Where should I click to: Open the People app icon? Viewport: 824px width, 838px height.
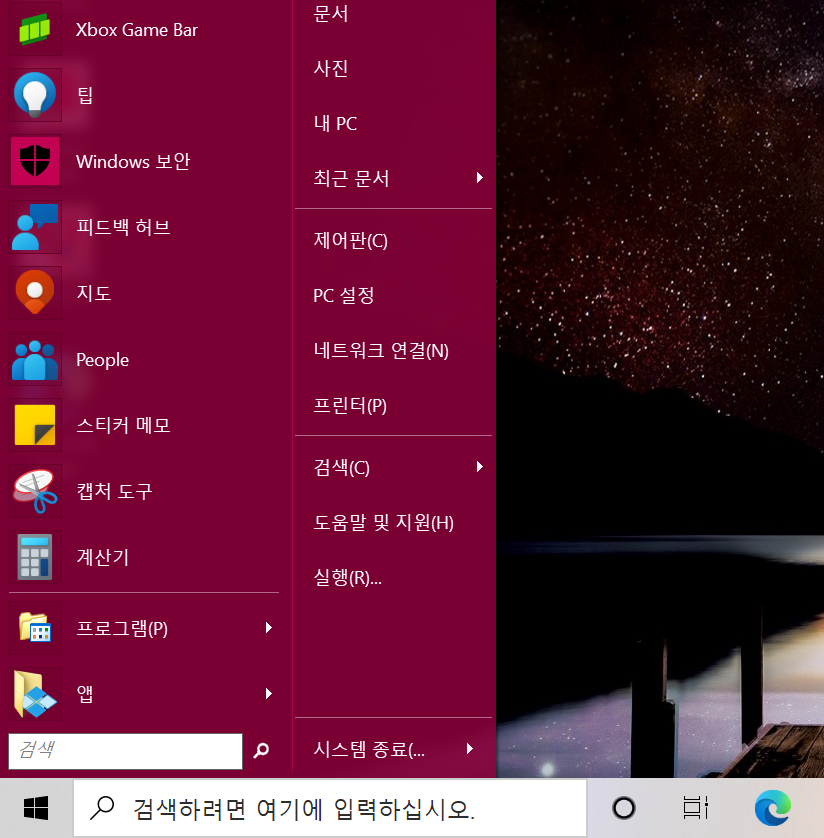pos(35,359)
